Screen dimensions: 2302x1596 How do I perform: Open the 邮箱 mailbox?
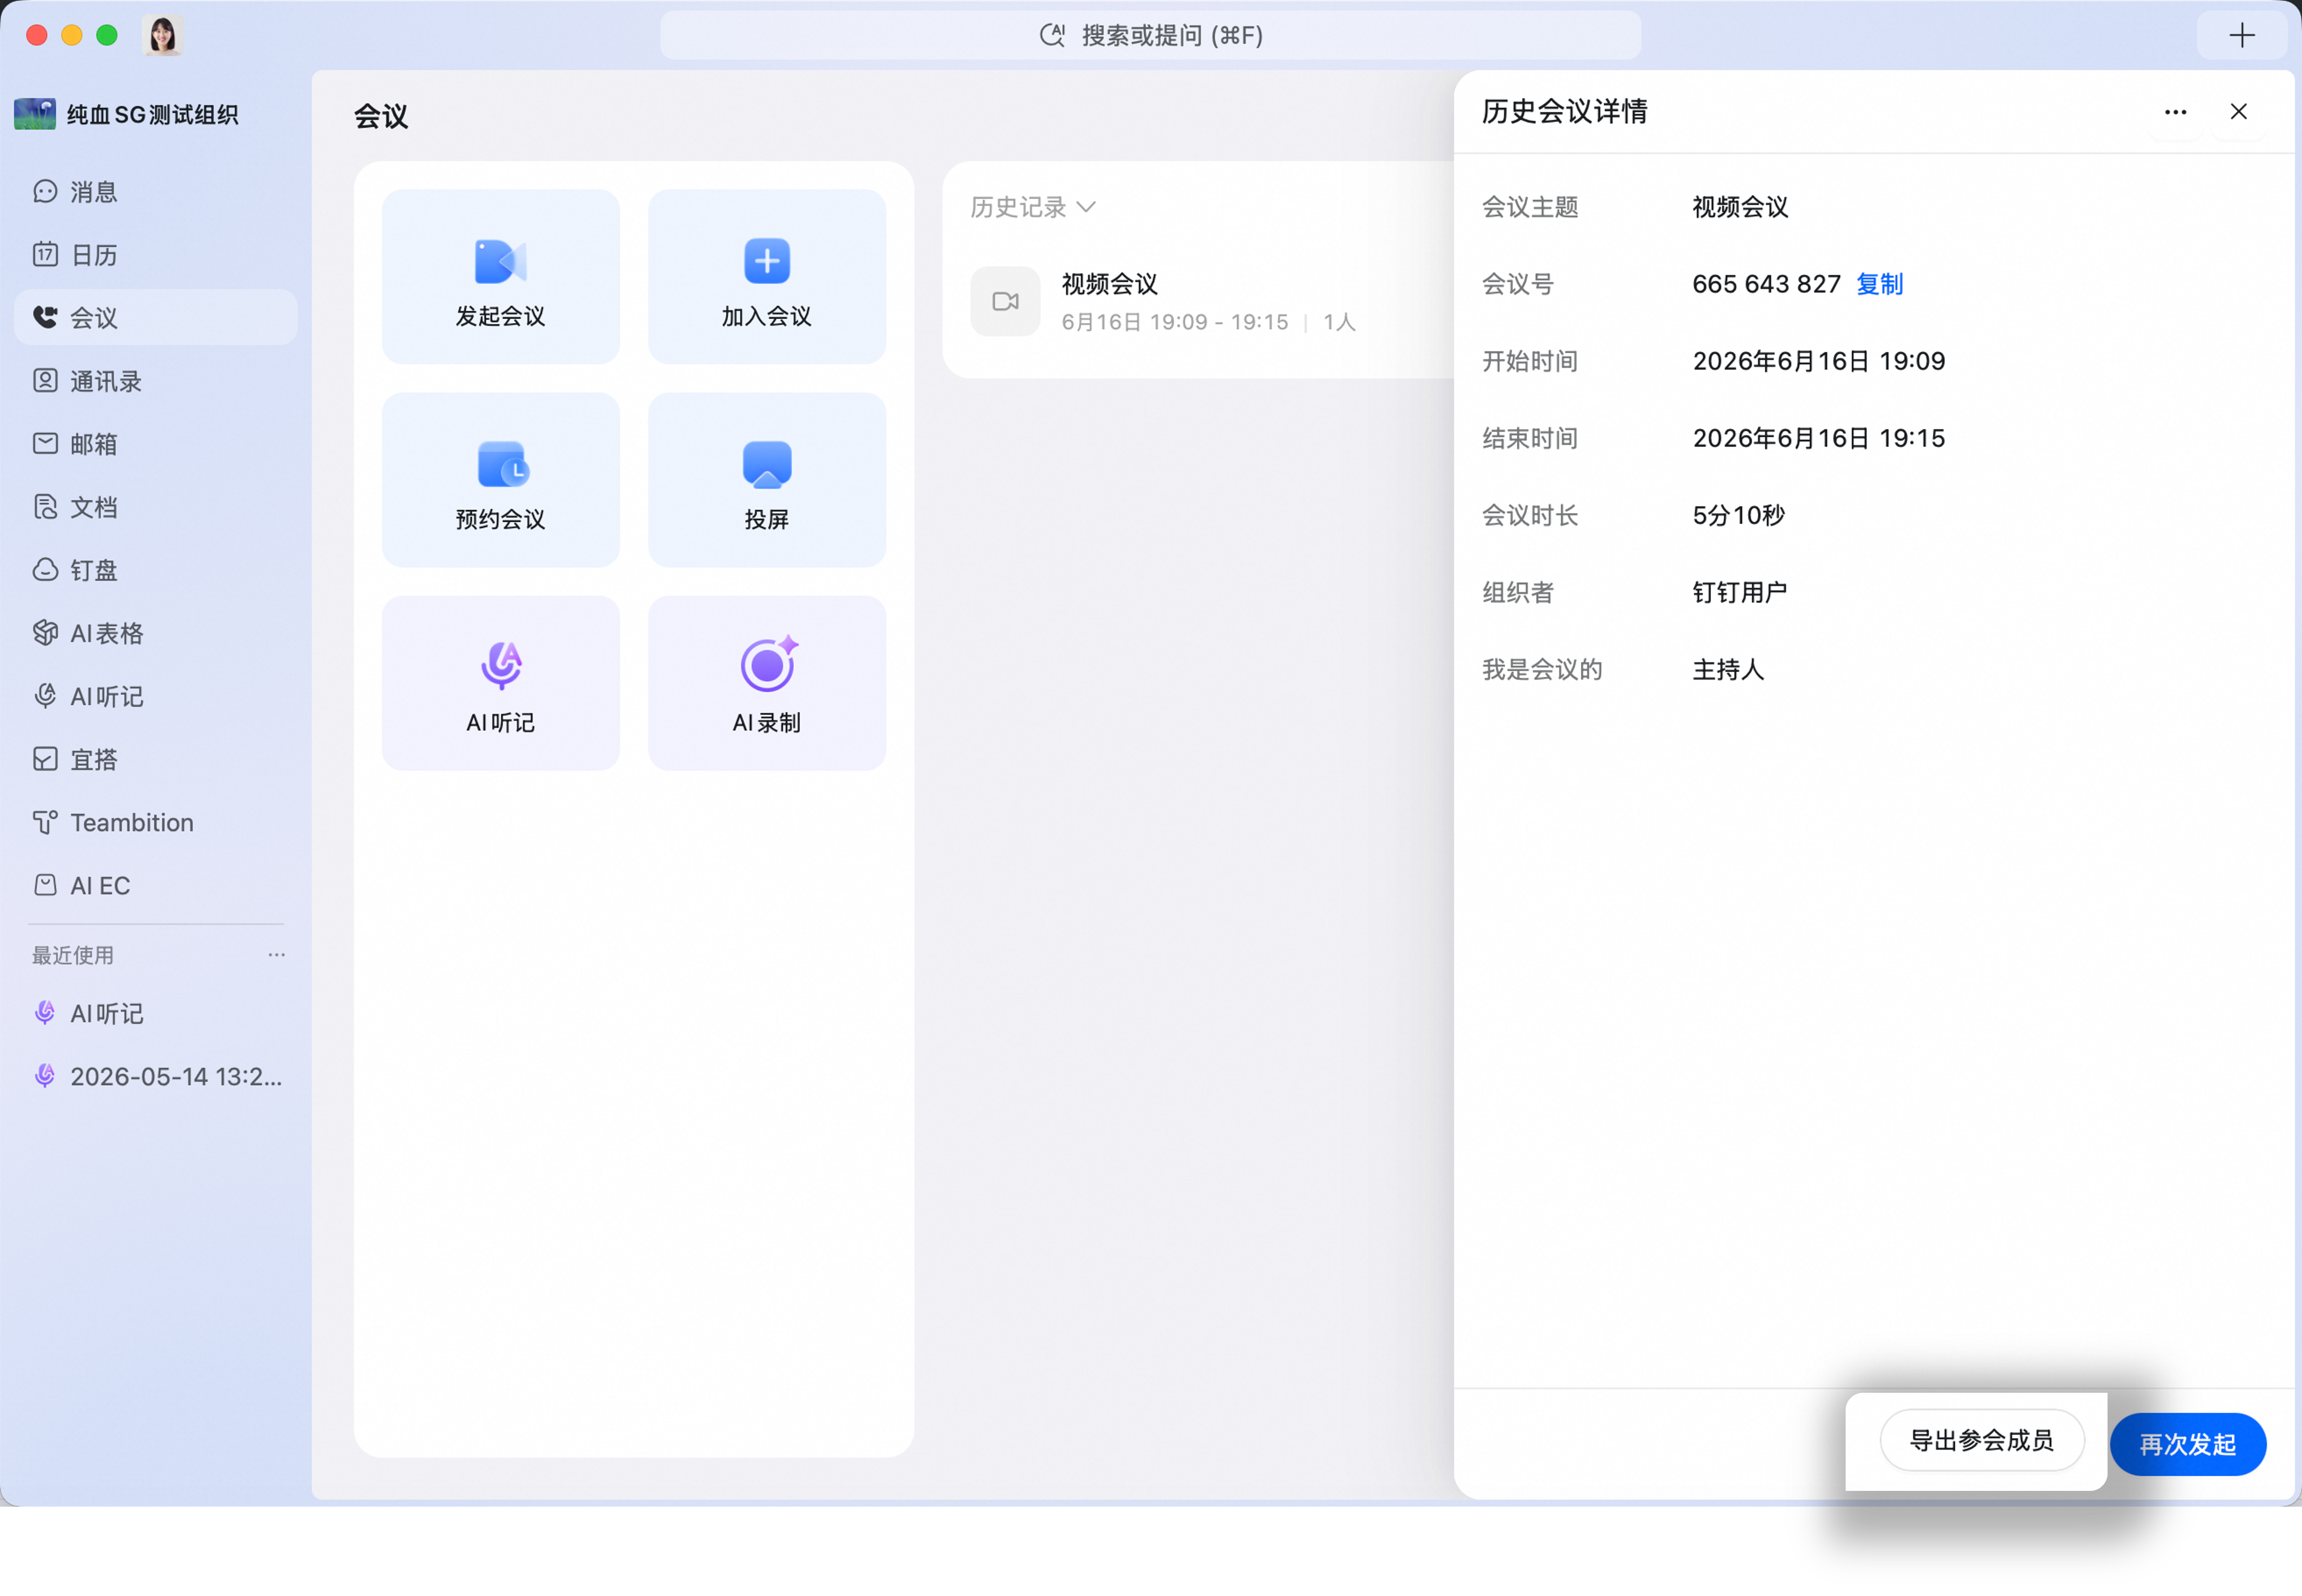pos(155,444)
